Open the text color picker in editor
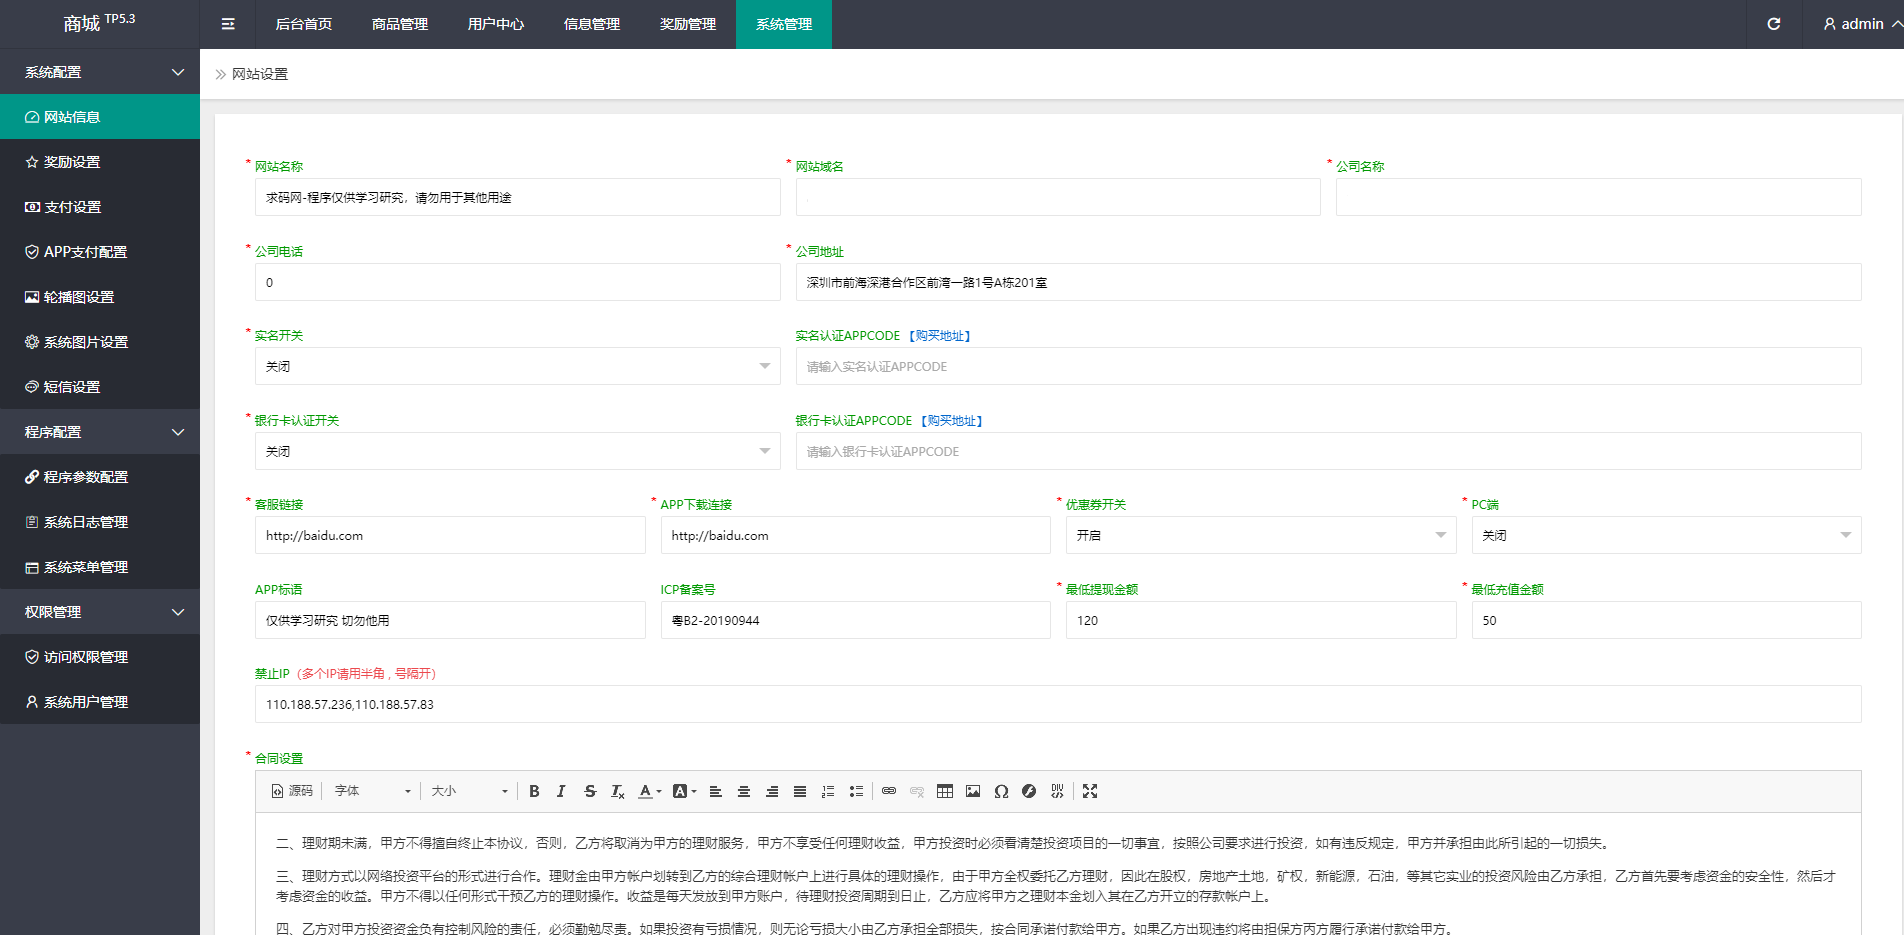 pos(650,791)
